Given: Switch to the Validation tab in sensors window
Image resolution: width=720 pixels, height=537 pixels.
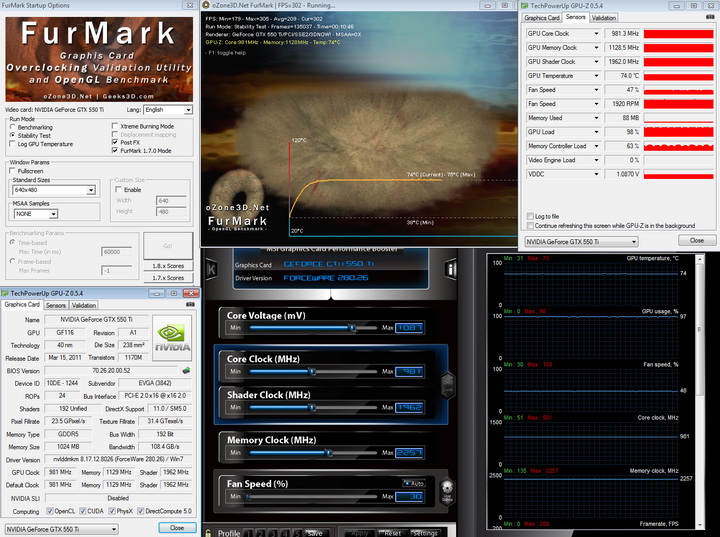Looking at the screenshot, I should tap(604, 17).
